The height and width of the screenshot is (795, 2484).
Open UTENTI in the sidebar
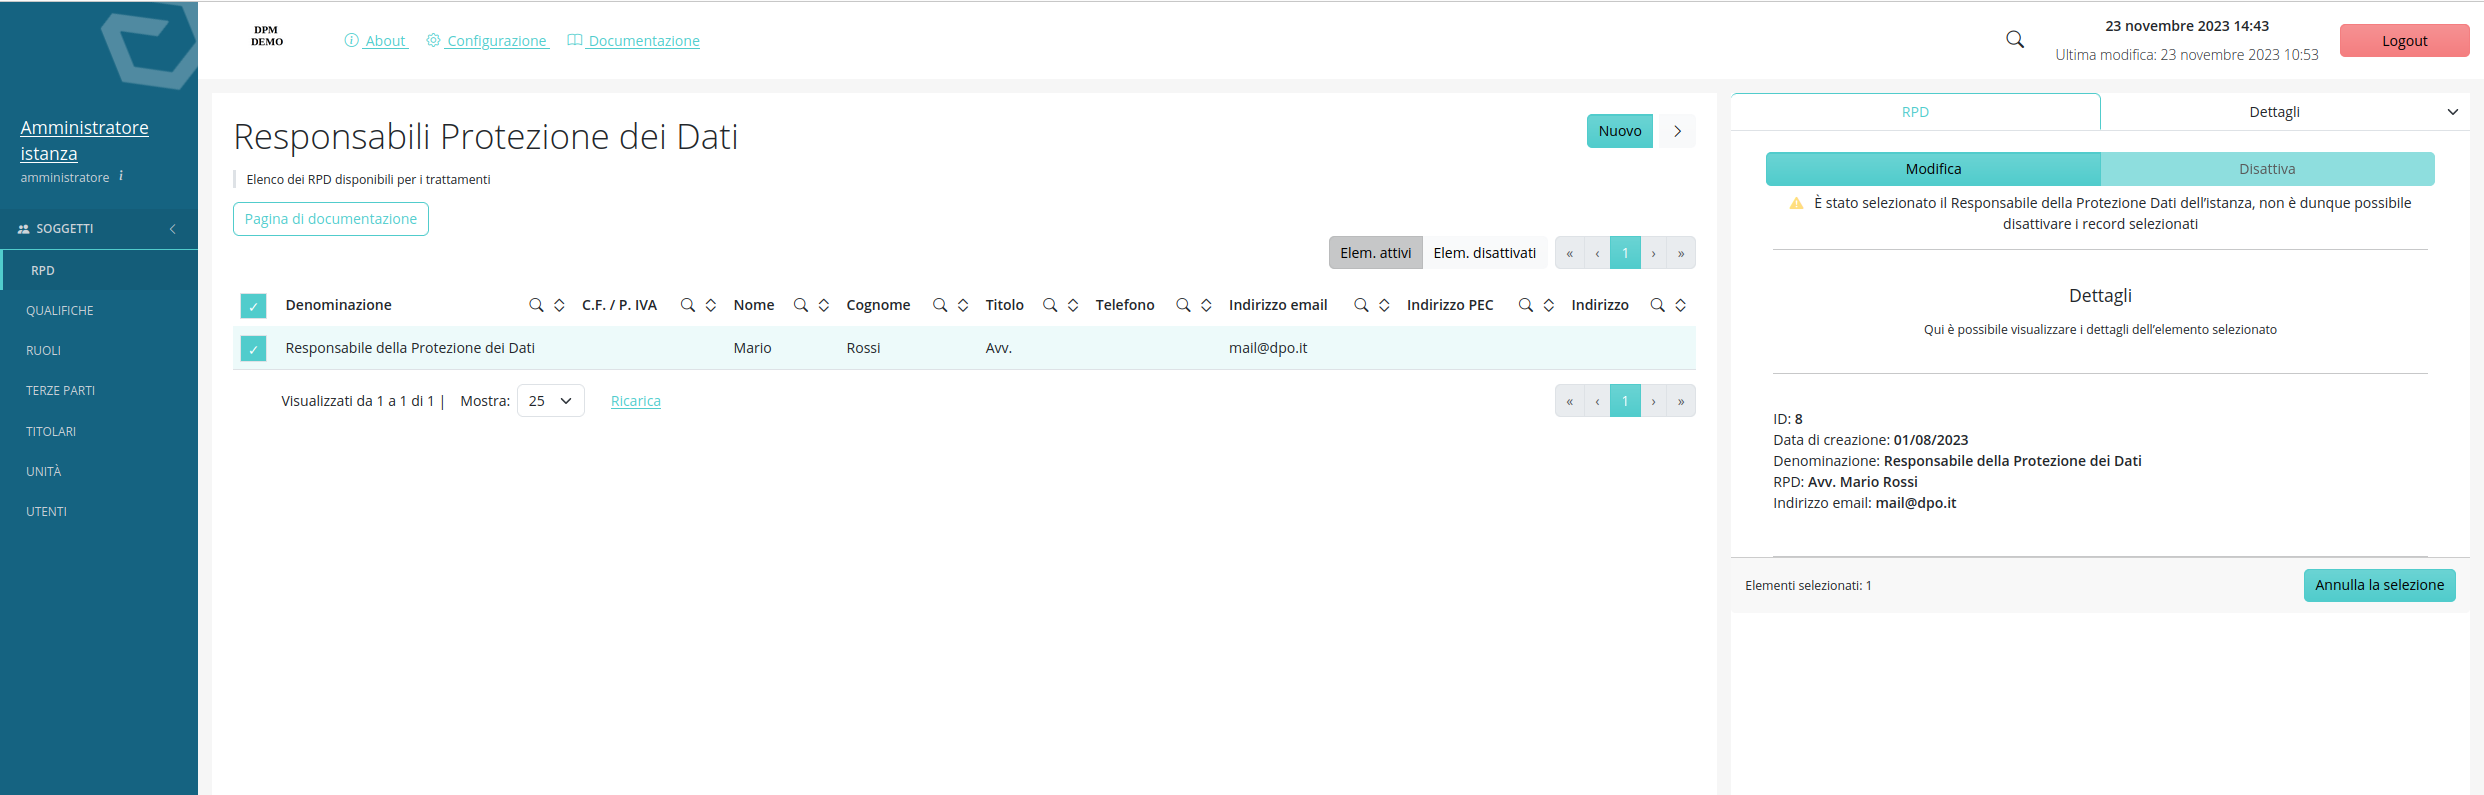click(x=99, y=512)
